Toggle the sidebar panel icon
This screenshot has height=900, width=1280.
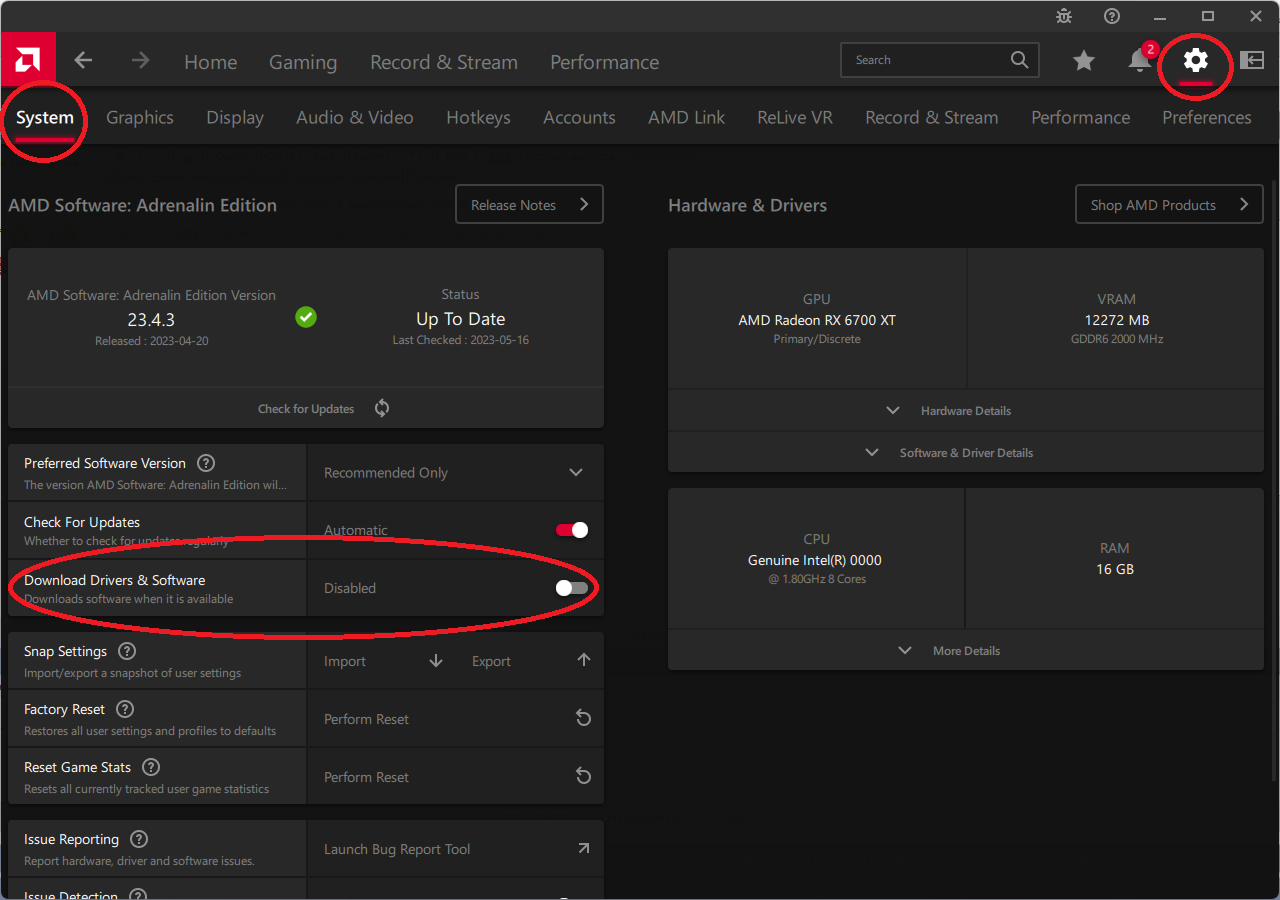[1252, 61]
